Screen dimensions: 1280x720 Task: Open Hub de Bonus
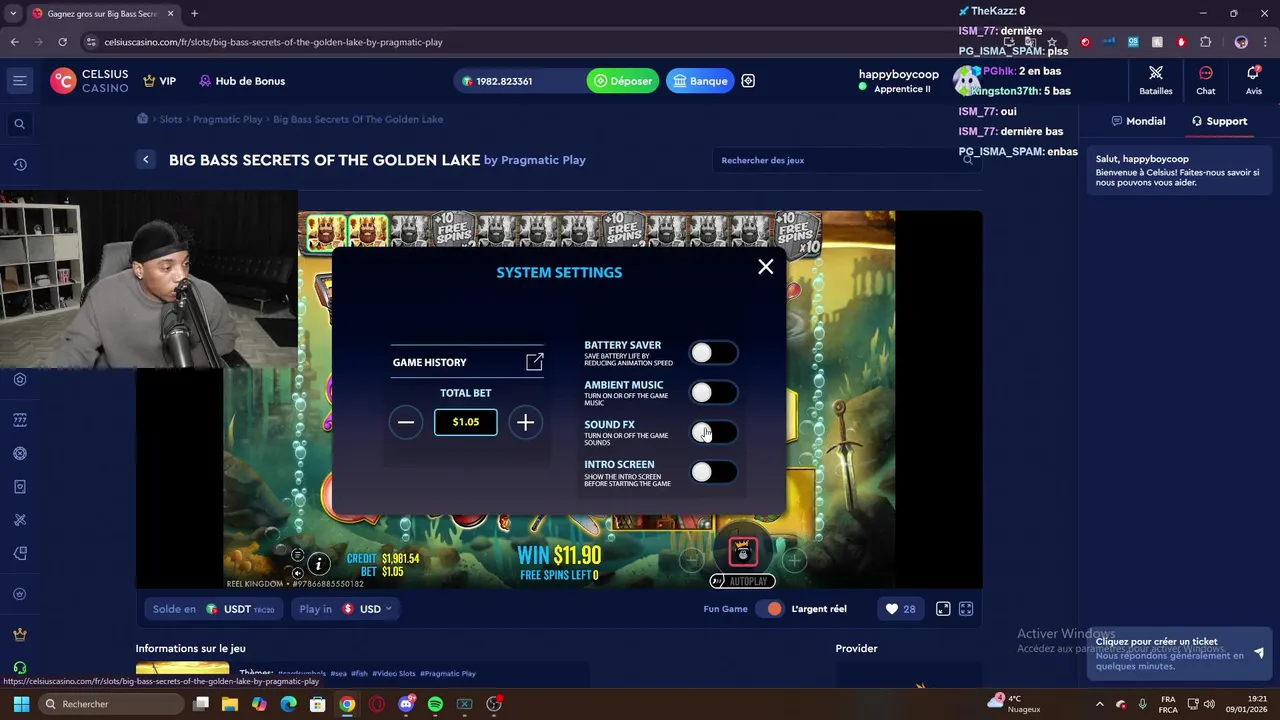pyautogui.click(x=241, y=81)
